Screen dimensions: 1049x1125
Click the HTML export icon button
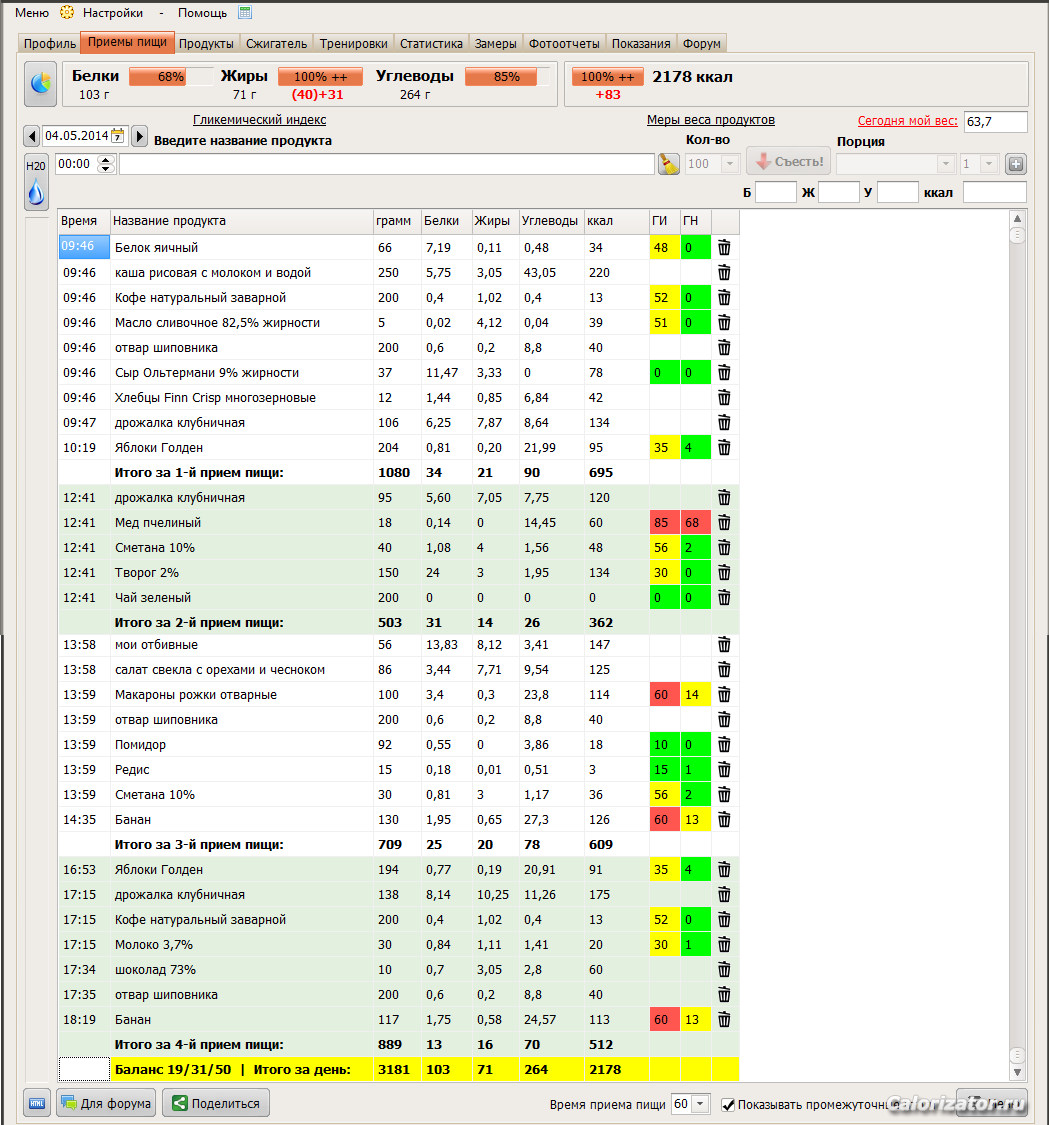[x=37, y=1103]
